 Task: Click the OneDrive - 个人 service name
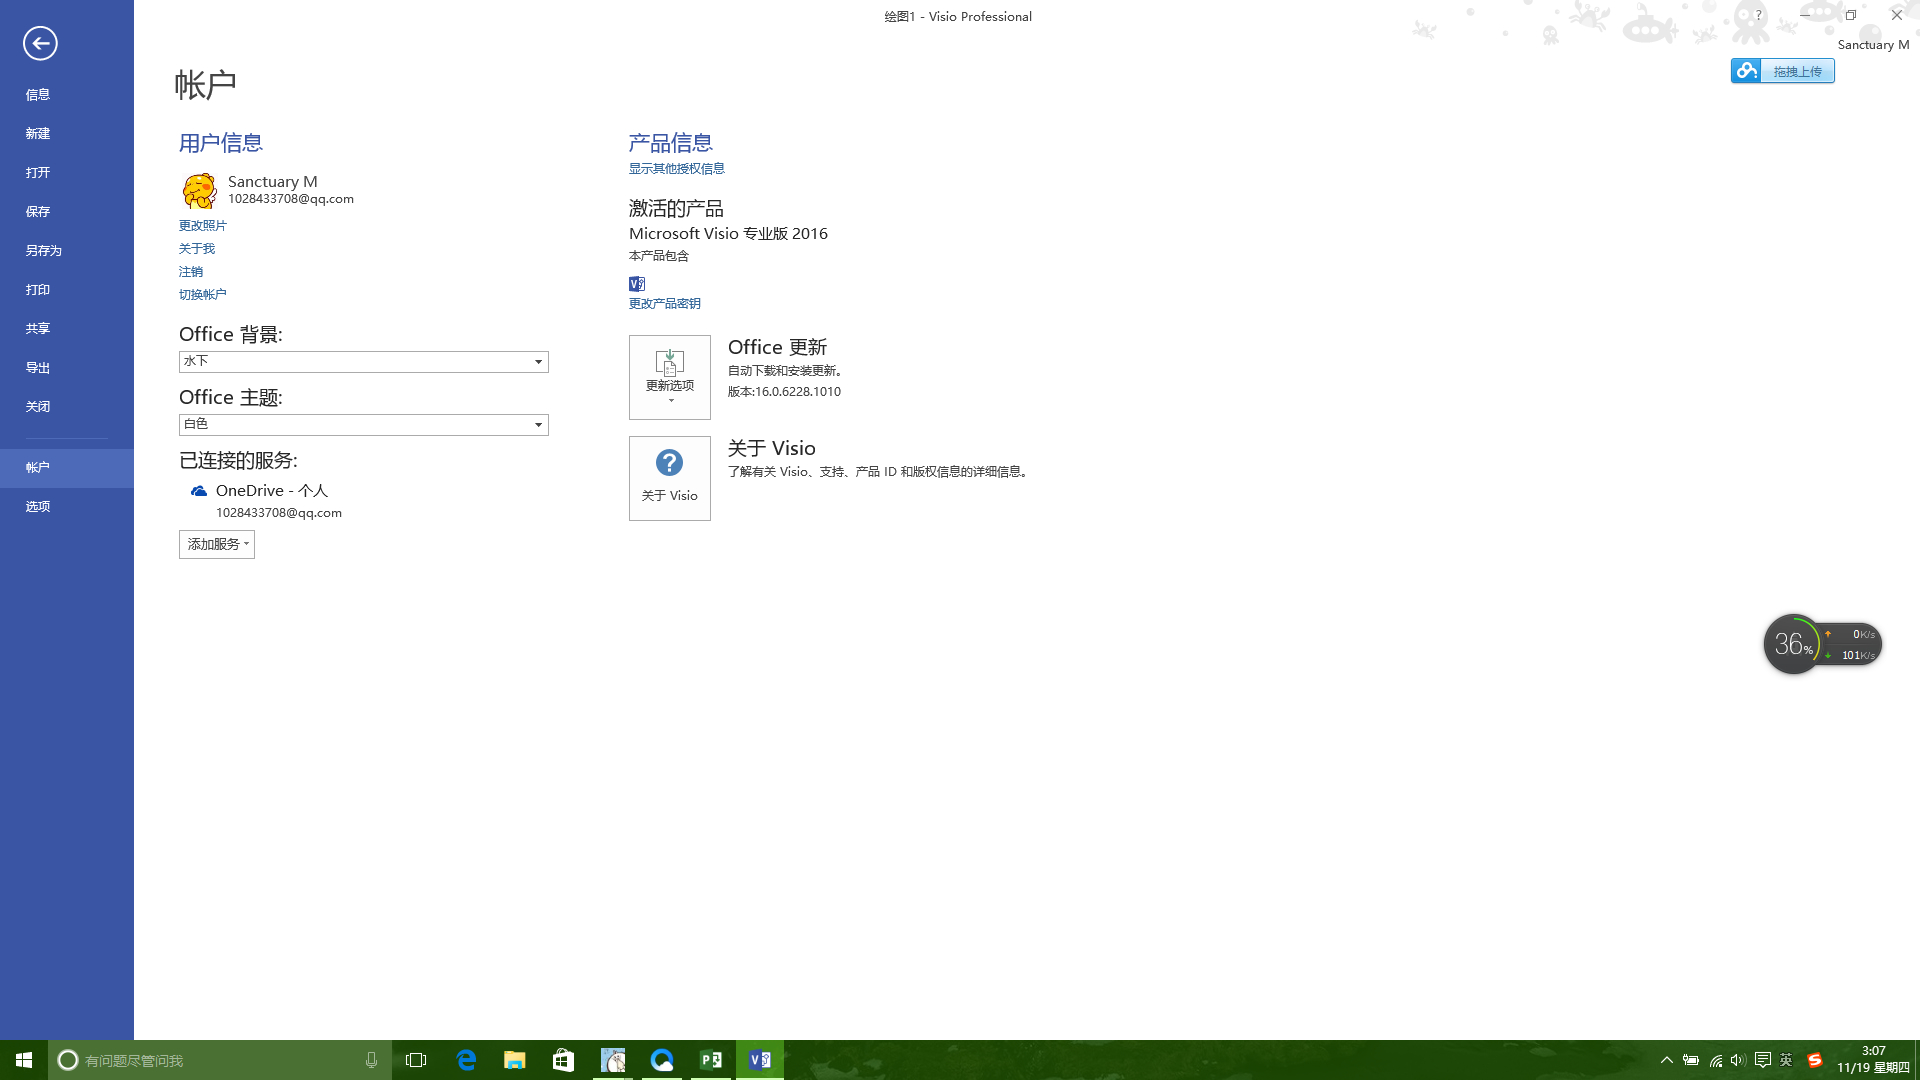tap(272, 491)
